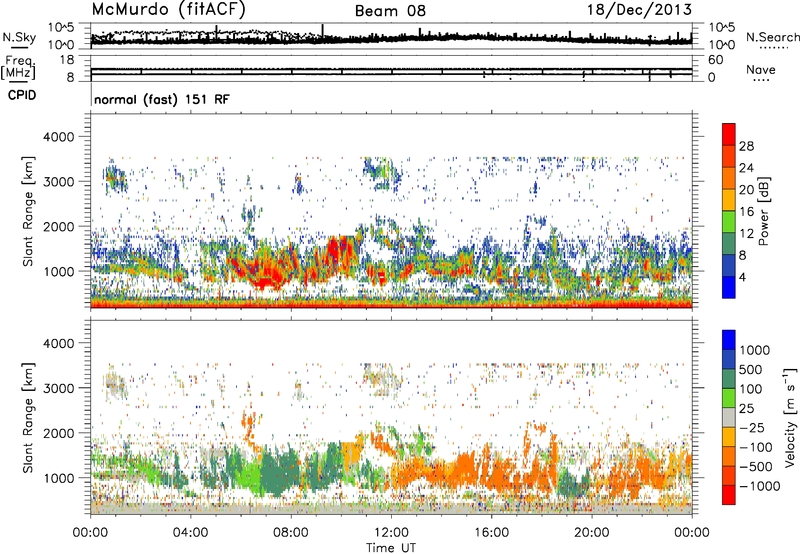
Task: Click the '08:00' time axis tick label
Action: [x=291, y=533]
